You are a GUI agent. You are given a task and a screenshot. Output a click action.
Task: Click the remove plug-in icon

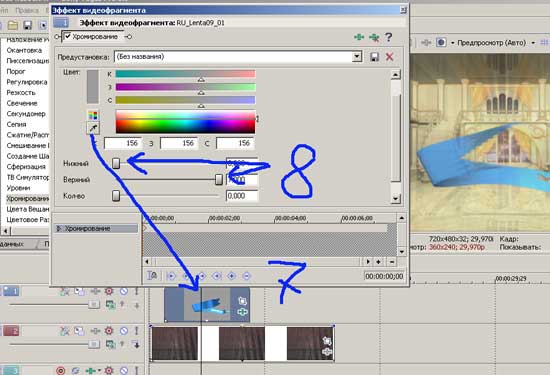(374, 37)
